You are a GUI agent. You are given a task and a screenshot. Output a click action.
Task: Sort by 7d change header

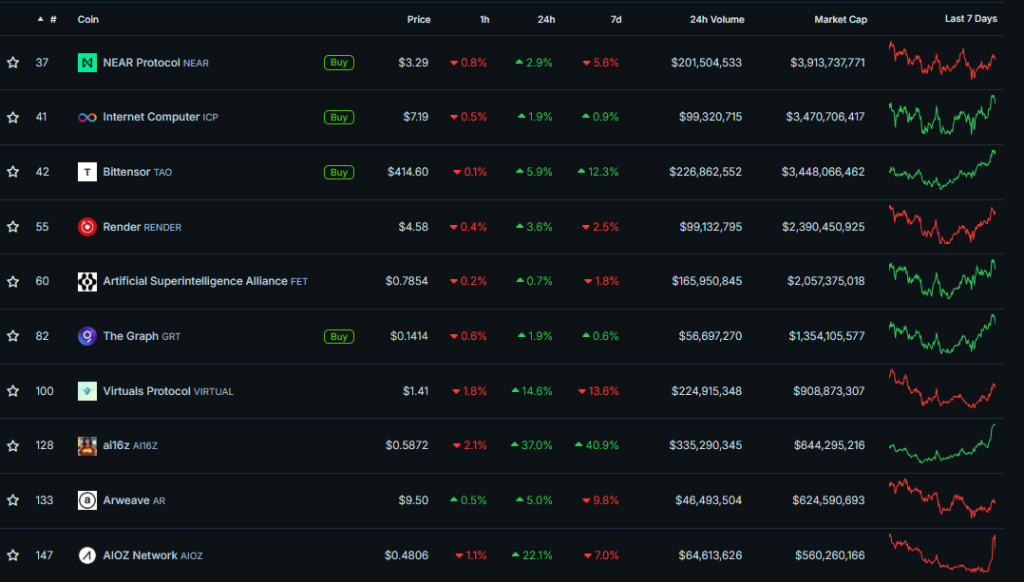click(x=616, y=20)
